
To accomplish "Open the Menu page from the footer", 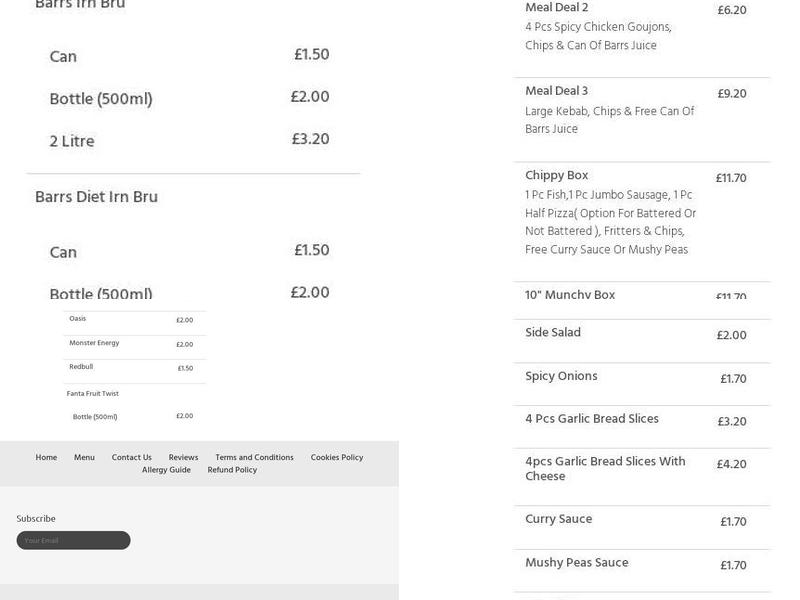I will [x=84, y=457].
